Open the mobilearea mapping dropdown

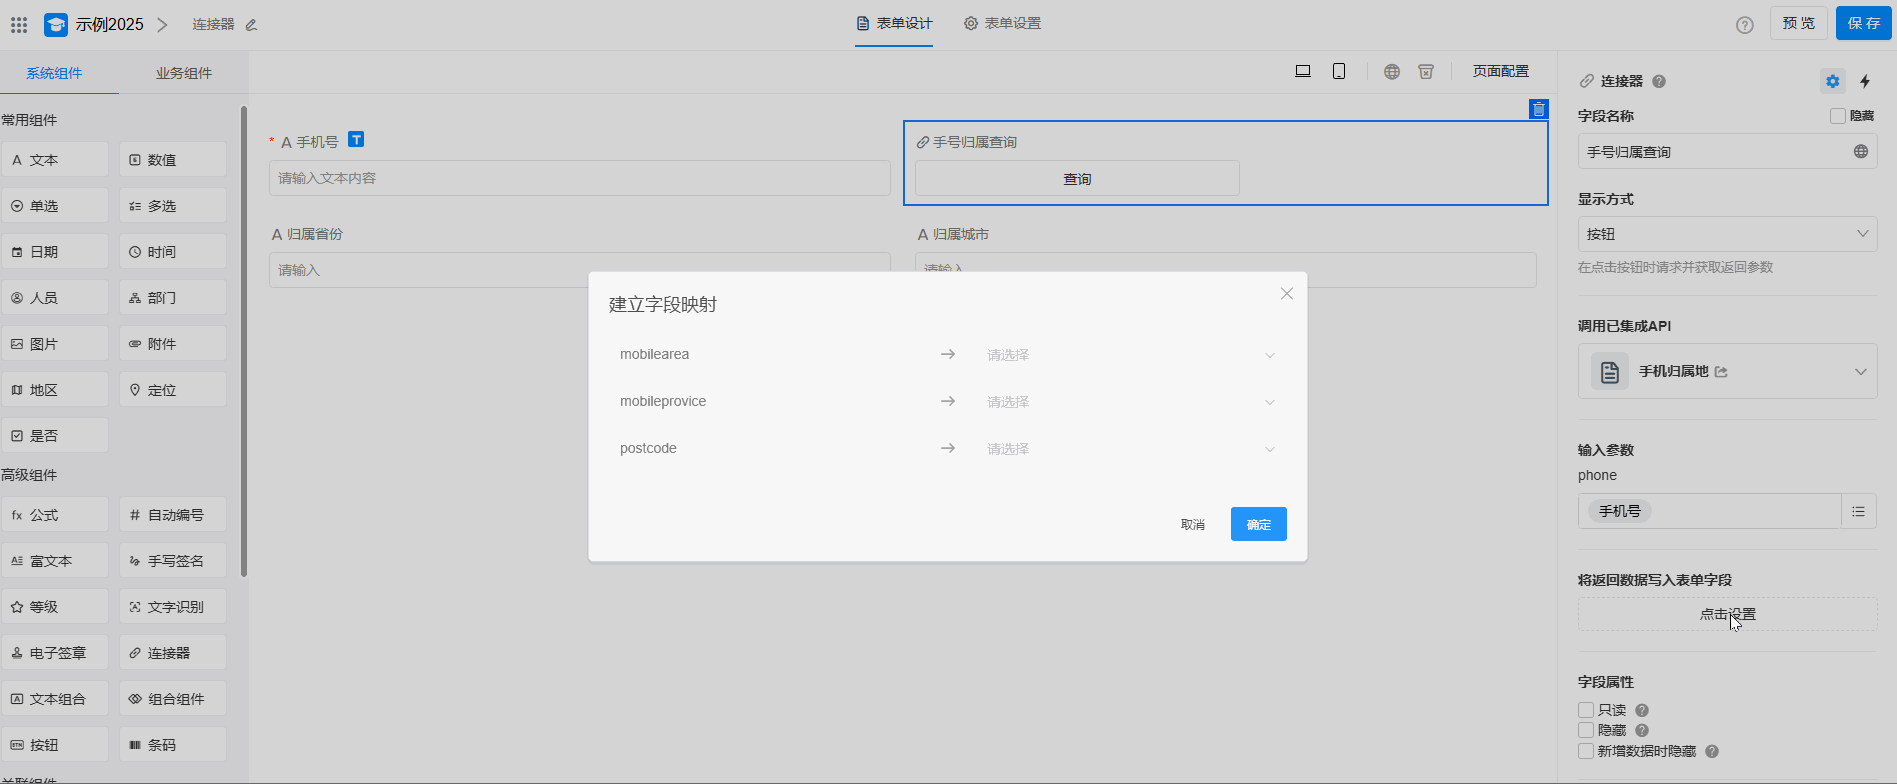(x=1130, y=355)
